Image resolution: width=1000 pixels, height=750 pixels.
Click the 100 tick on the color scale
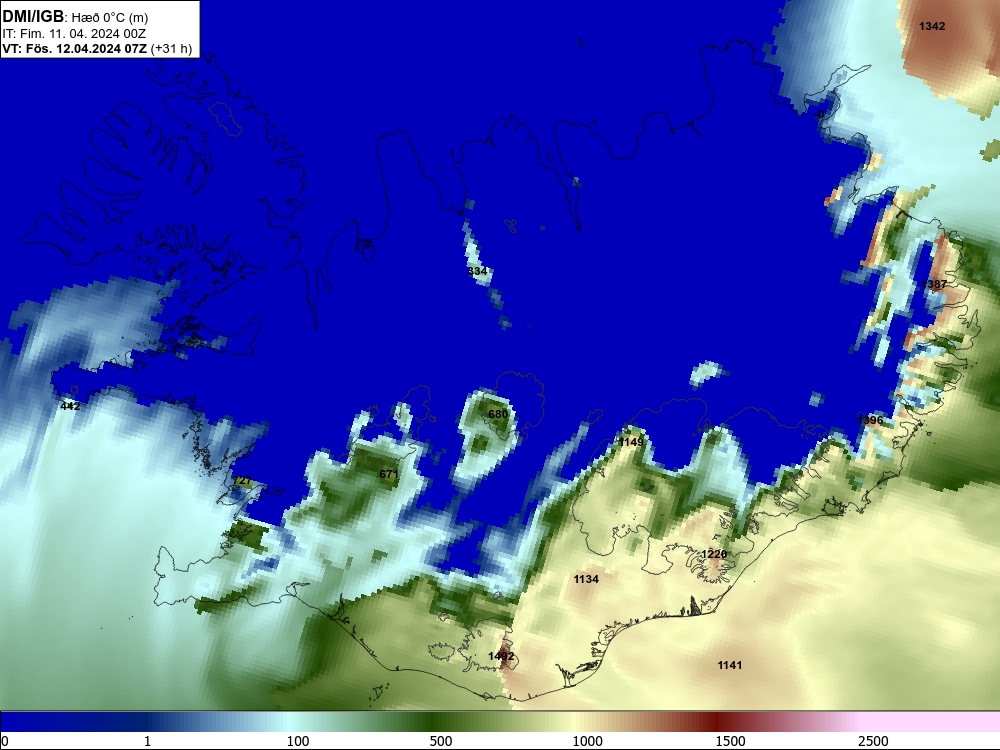pos(298,741)
